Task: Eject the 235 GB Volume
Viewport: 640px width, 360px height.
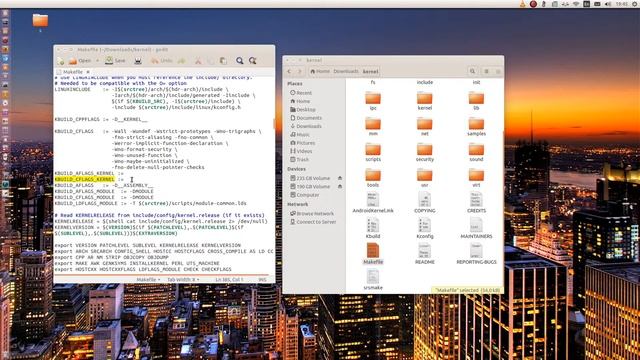Action: click(340, 178)
